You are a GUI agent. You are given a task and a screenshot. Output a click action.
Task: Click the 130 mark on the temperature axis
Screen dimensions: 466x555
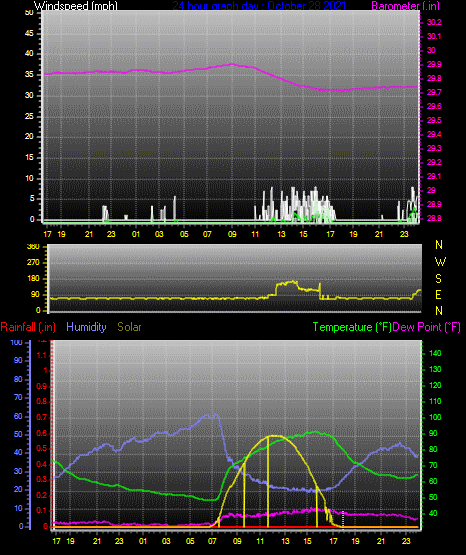point(435,369)
